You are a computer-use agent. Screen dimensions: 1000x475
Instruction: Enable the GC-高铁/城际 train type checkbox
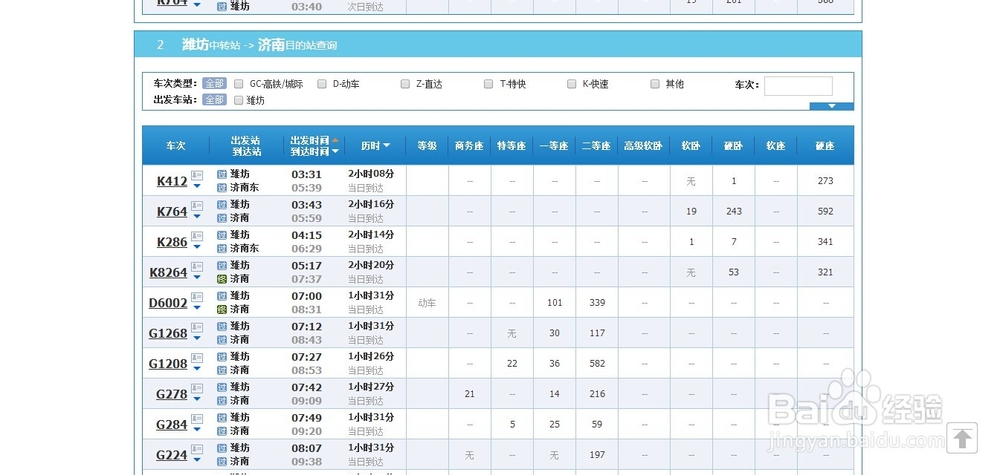click(239, 84)
